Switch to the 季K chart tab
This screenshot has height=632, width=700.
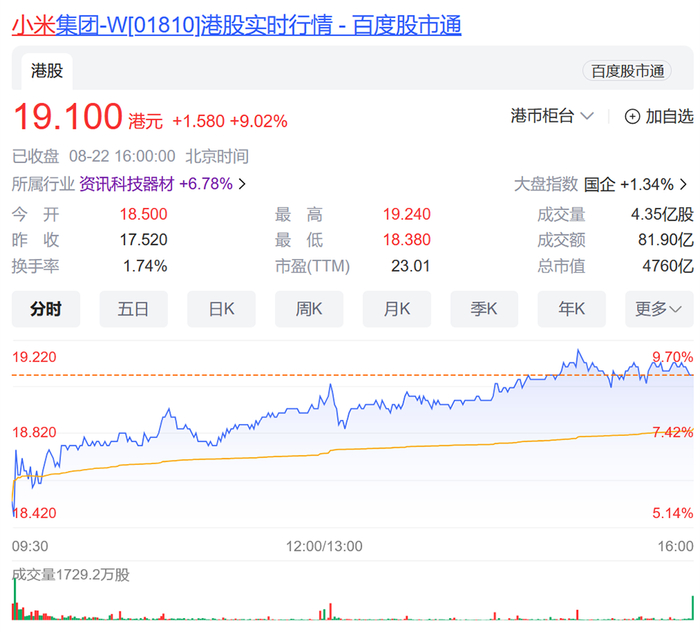click(x=484, y=309)
